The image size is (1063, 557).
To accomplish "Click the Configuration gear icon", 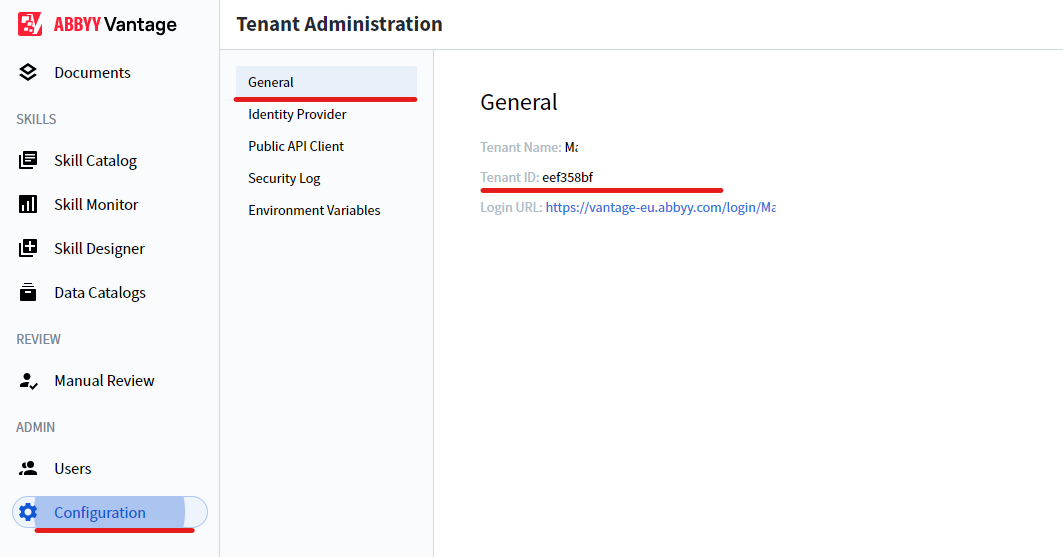I will pos(28,512).
